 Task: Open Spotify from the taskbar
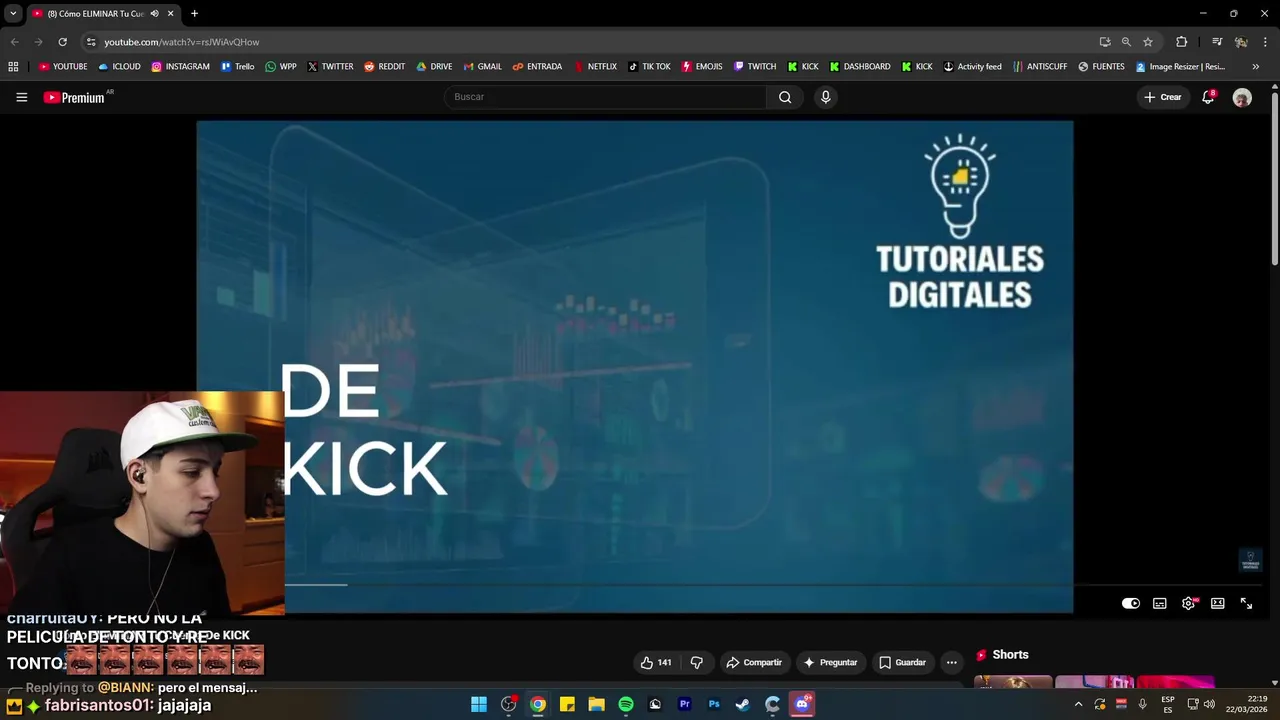626,704
